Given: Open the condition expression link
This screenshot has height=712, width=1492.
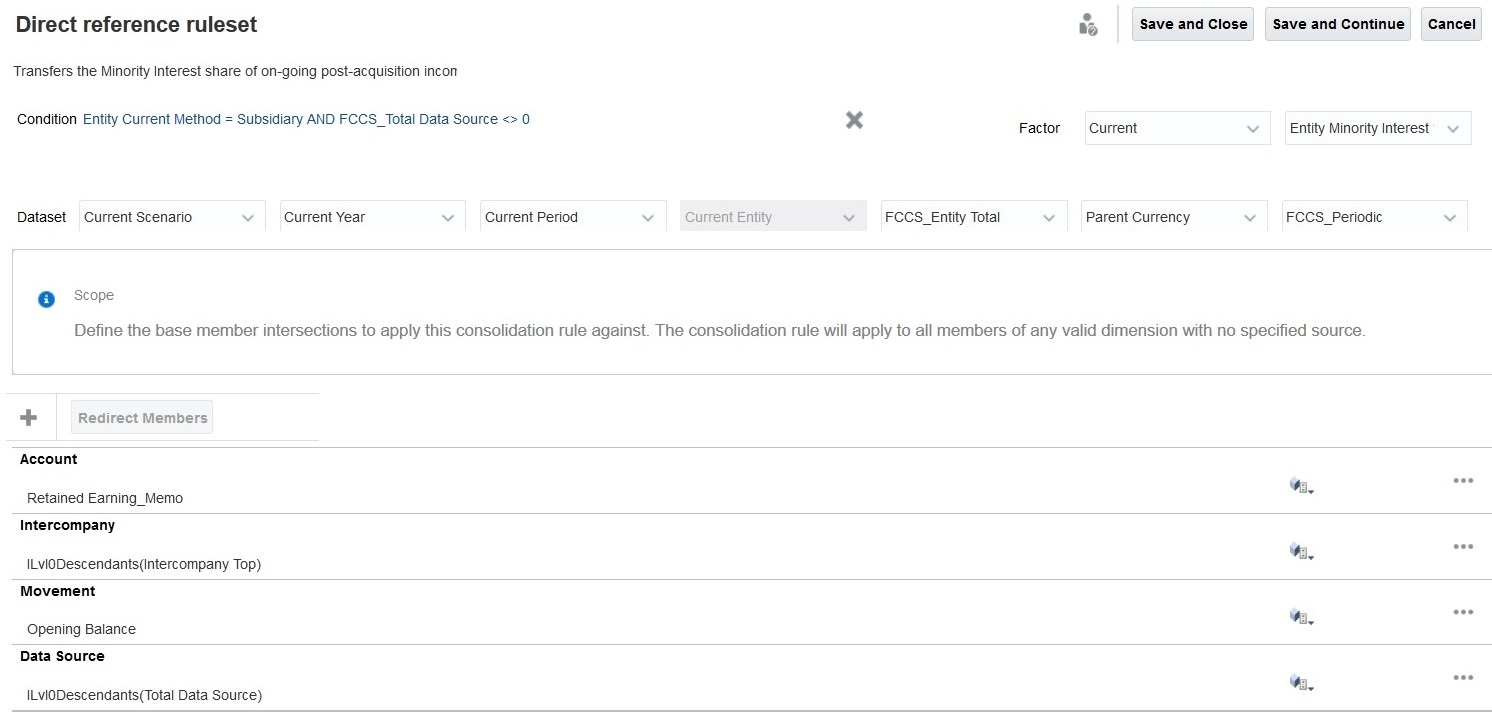Looking at the screenshot, I should (x=306, y=119).
